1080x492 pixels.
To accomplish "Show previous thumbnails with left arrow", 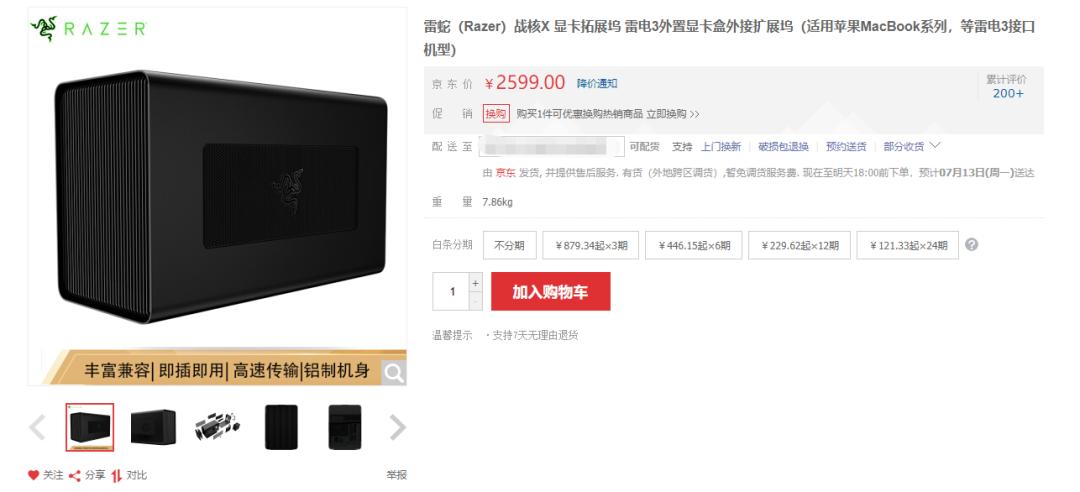I will tap(37, 427).
